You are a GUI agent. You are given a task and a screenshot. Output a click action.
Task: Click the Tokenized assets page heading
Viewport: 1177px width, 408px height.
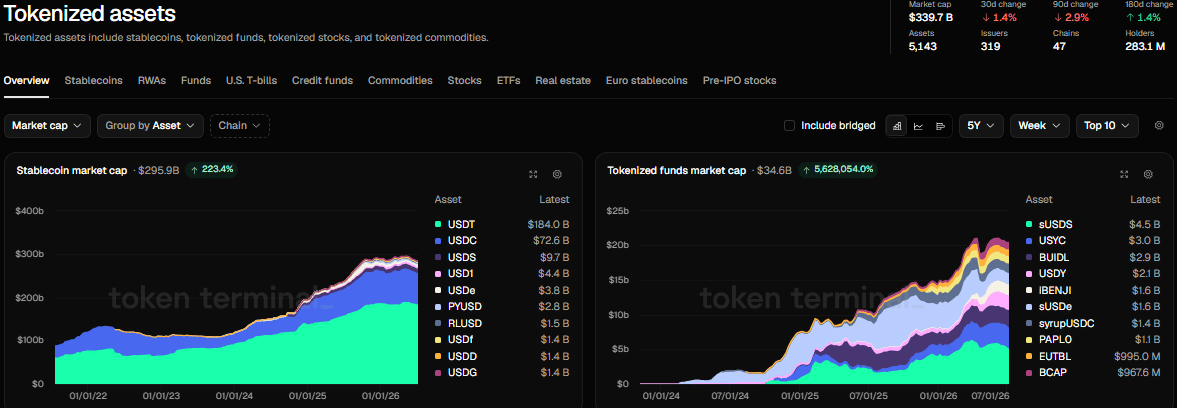tap(90, 13)
